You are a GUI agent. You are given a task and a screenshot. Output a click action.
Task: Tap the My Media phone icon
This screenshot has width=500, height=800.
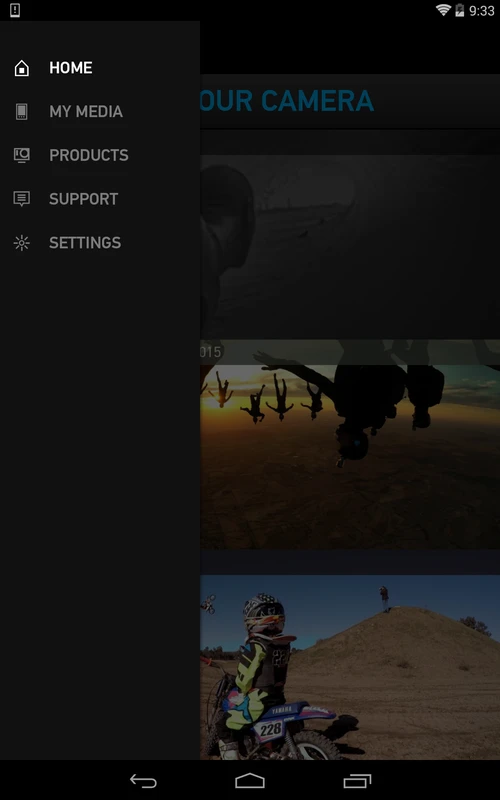[21, 111]
